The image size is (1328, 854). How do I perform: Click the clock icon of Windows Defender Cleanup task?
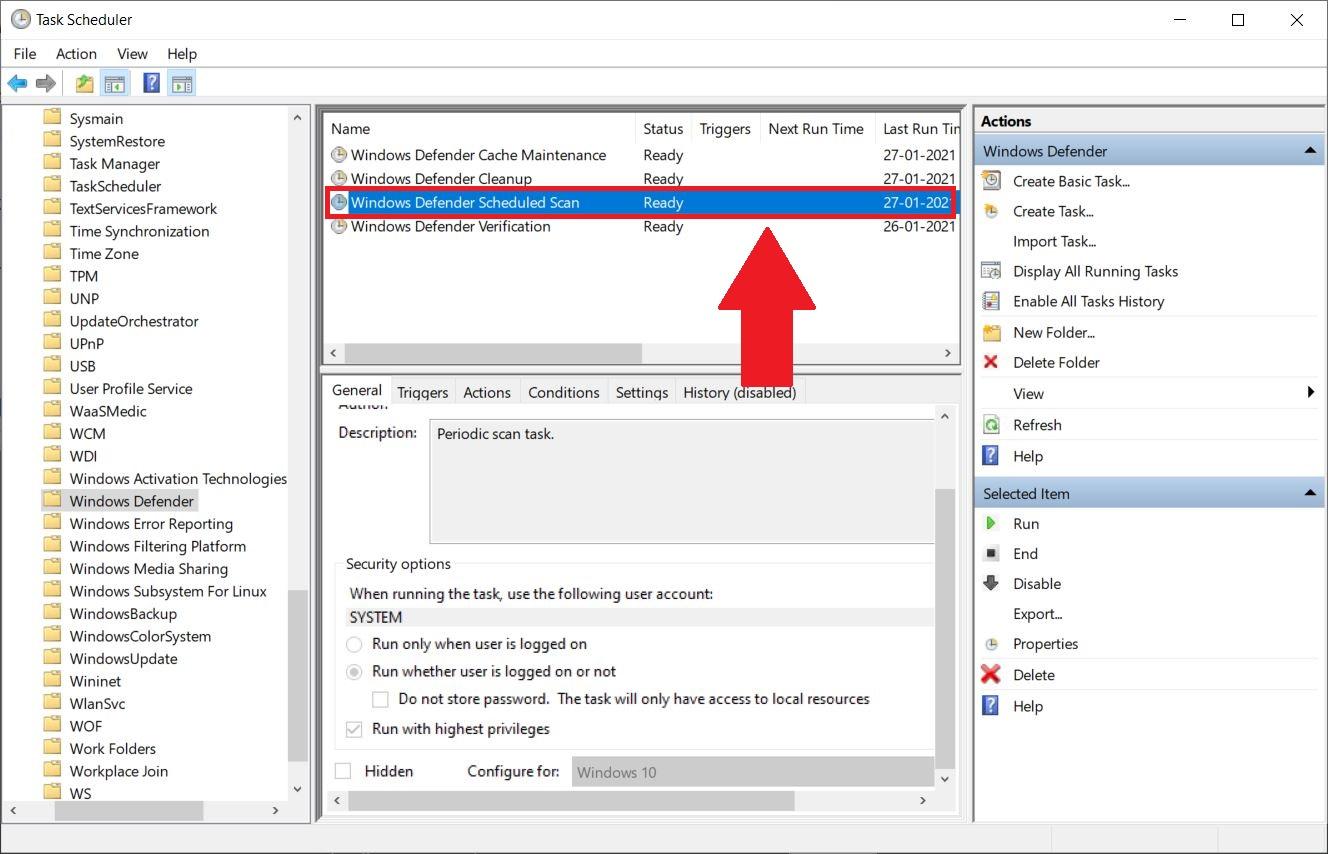pos(339,178)
